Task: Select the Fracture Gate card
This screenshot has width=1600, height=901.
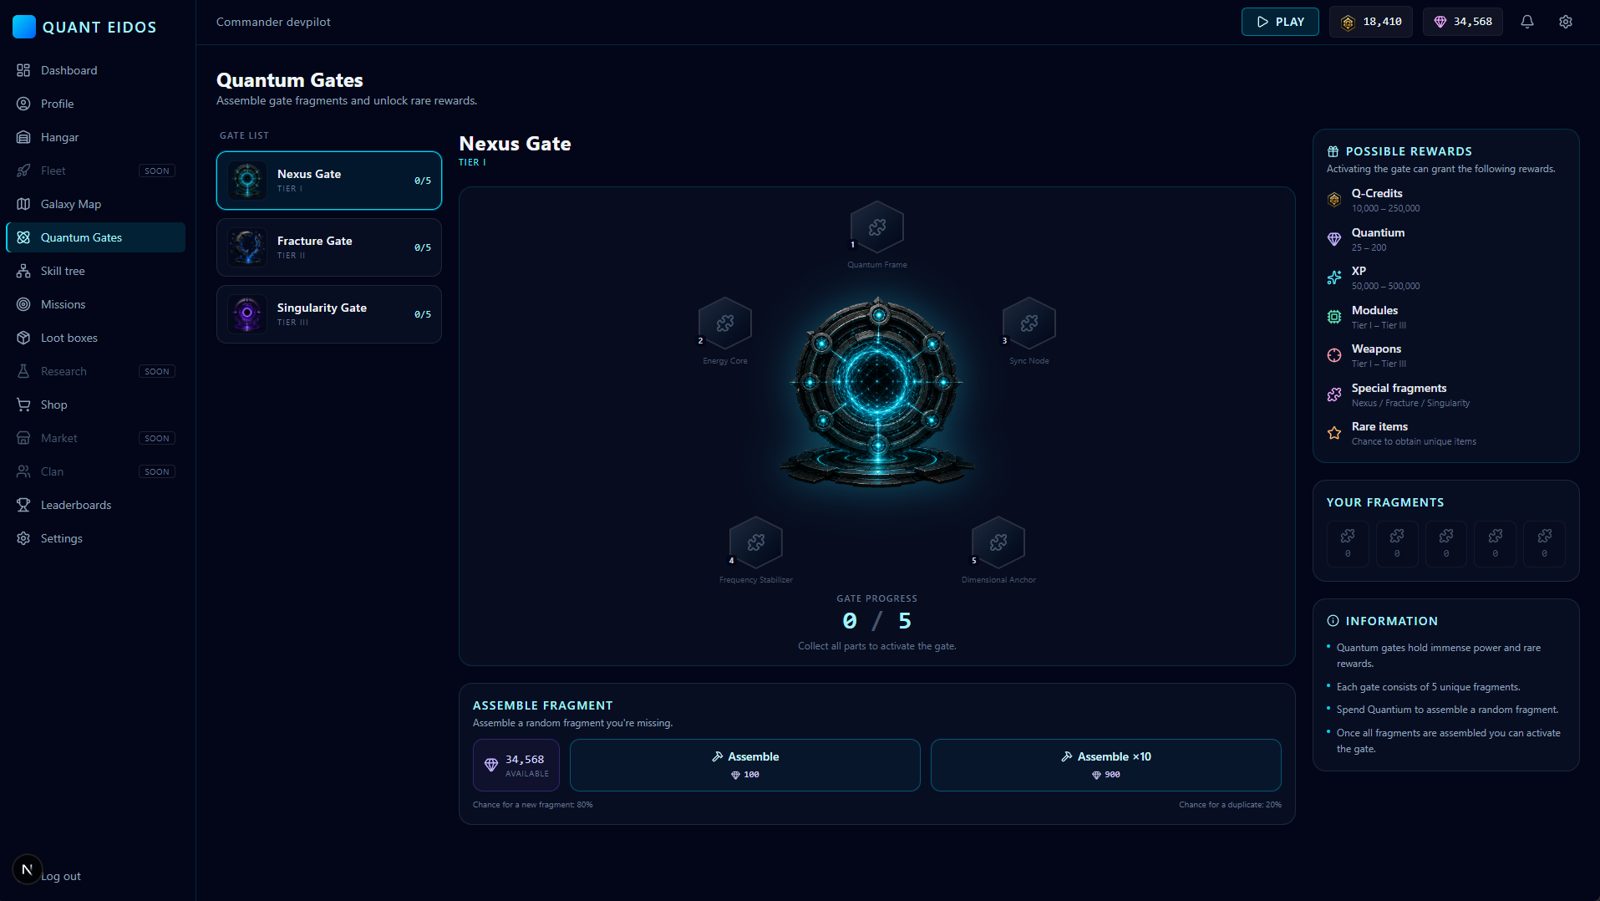Action: [329, 248]
